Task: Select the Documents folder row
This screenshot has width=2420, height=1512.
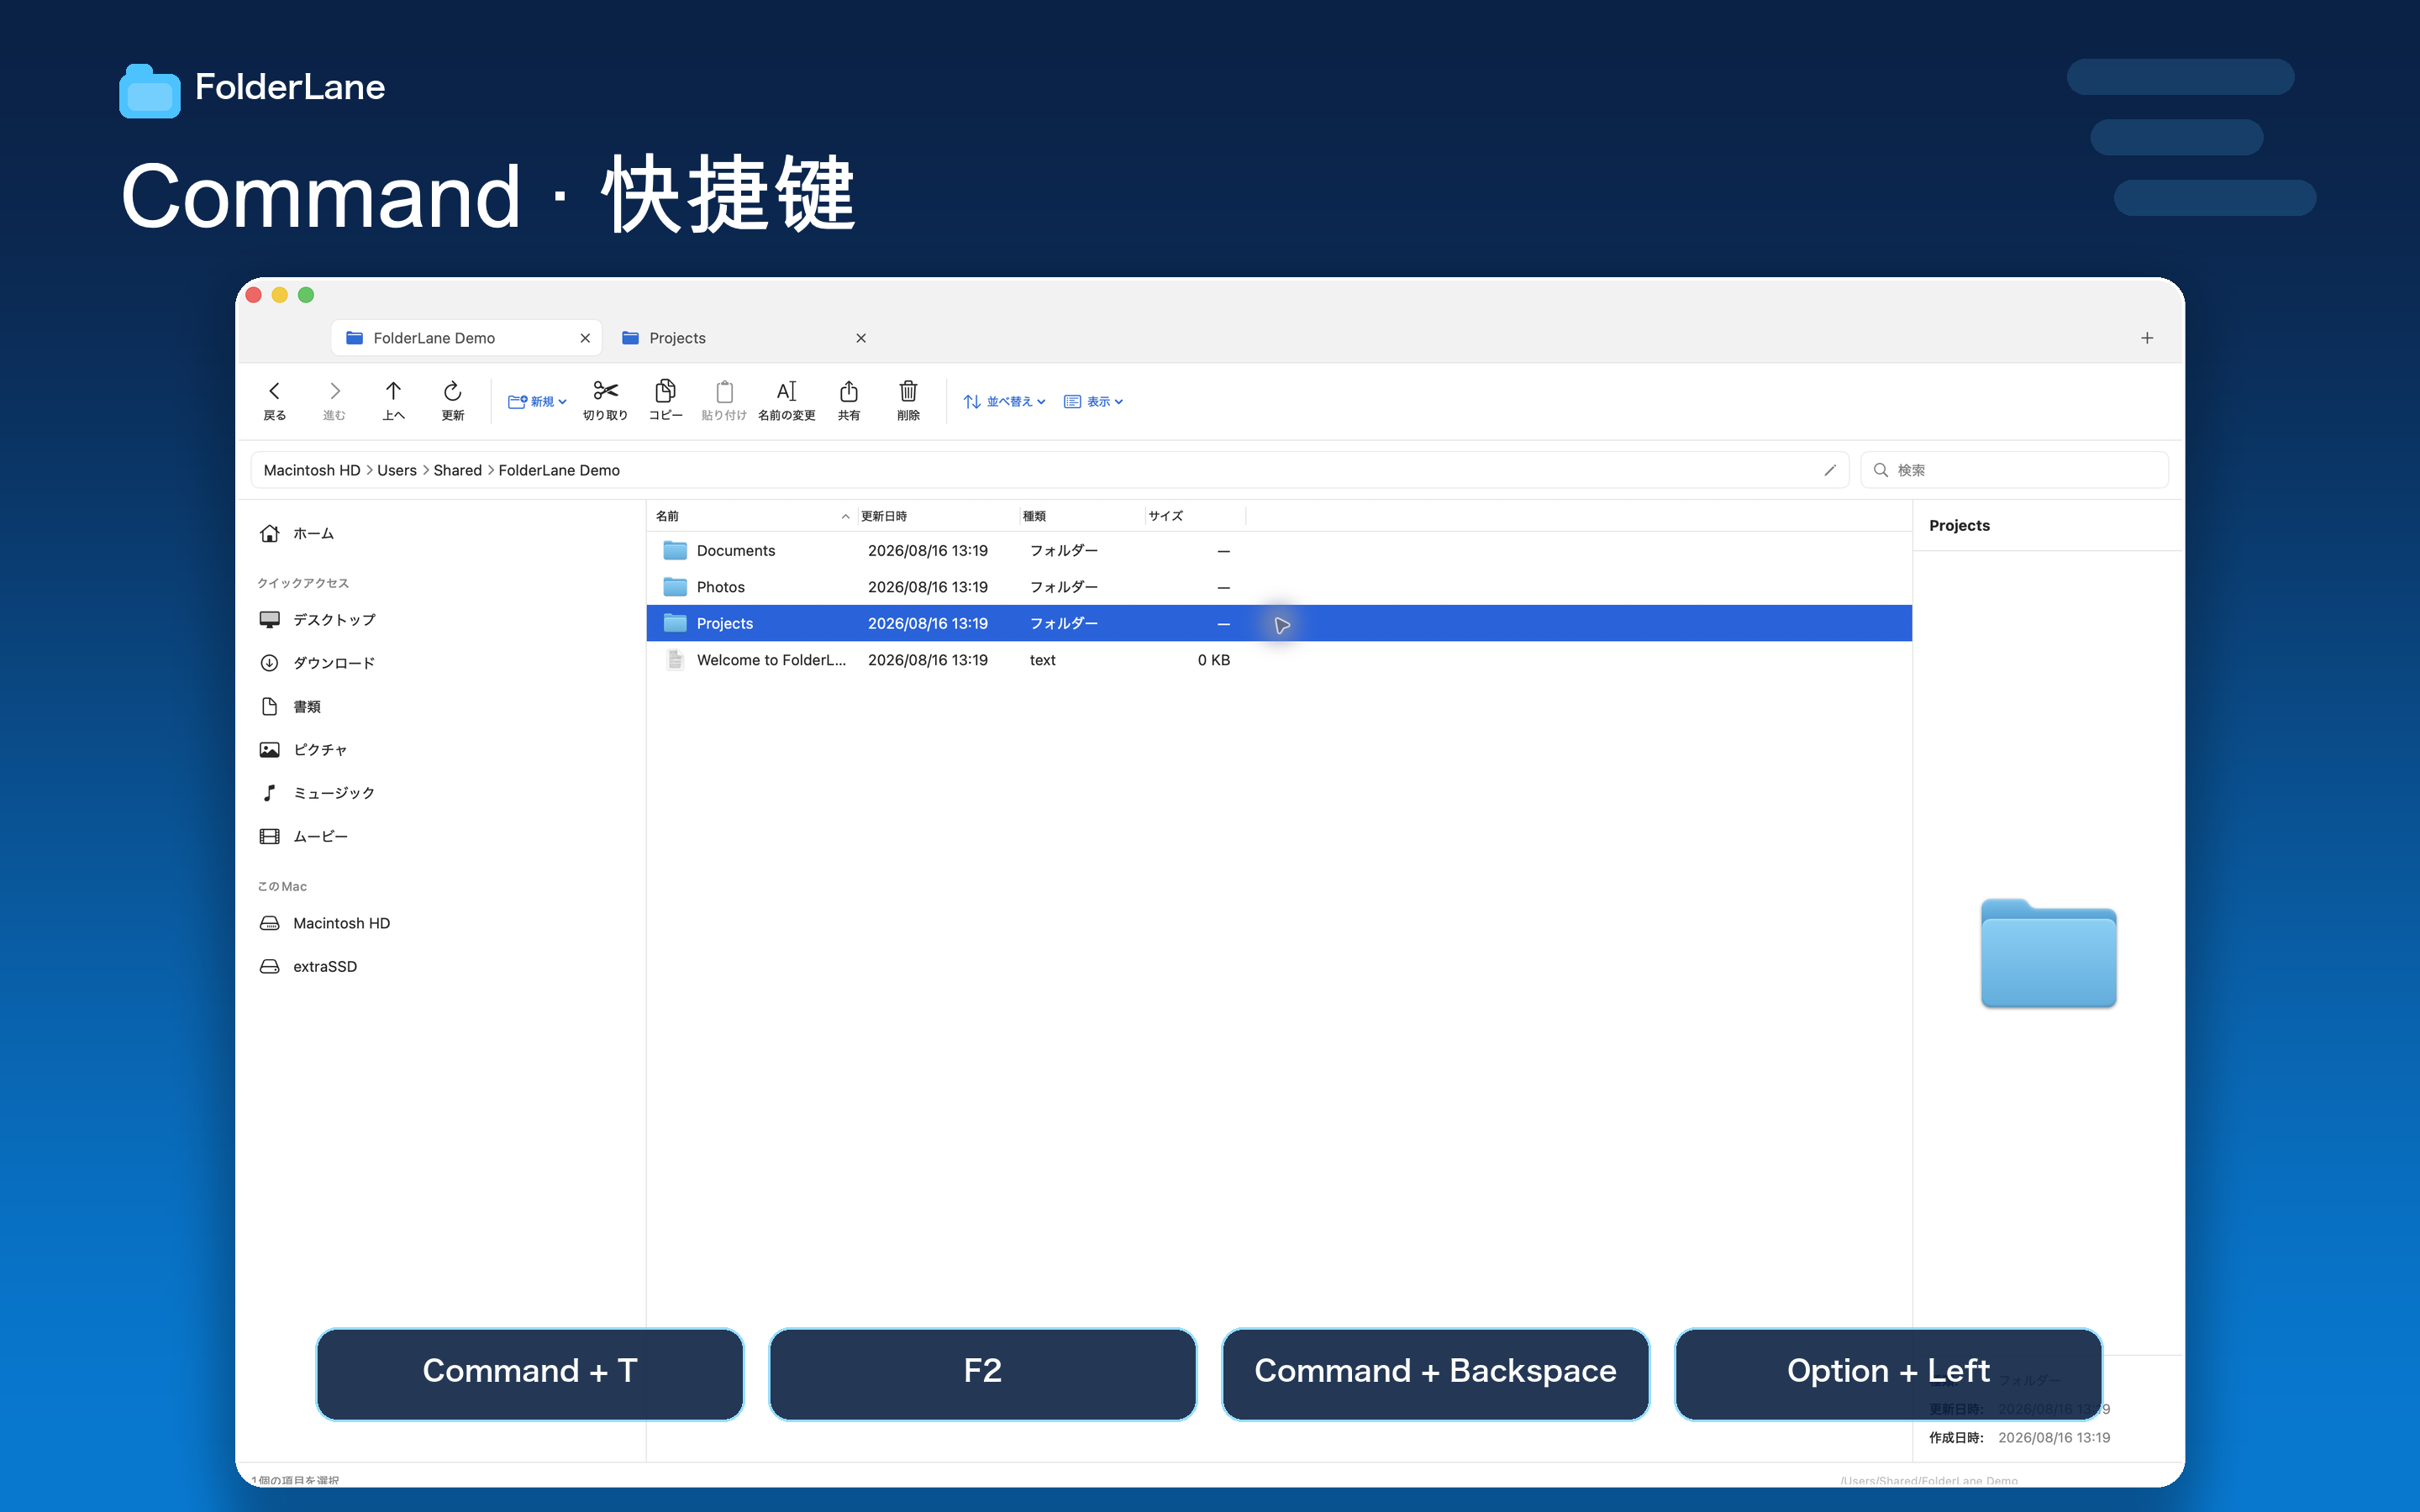Action: (x=1279, y=551)
